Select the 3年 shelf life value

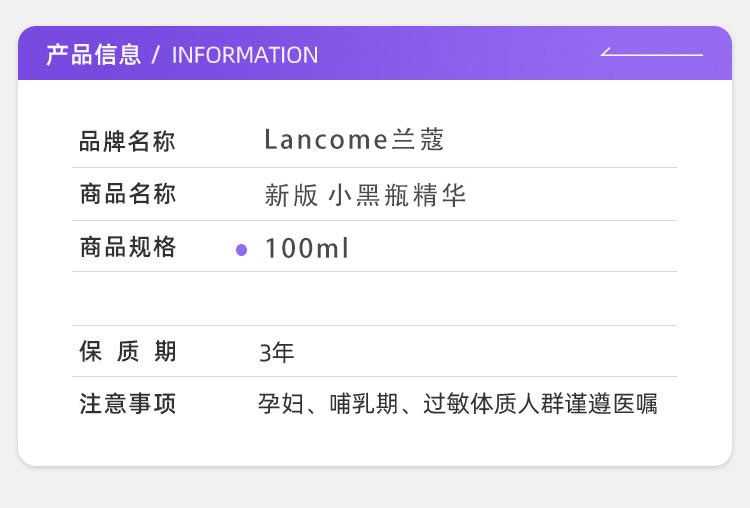[x=276, y=353]
